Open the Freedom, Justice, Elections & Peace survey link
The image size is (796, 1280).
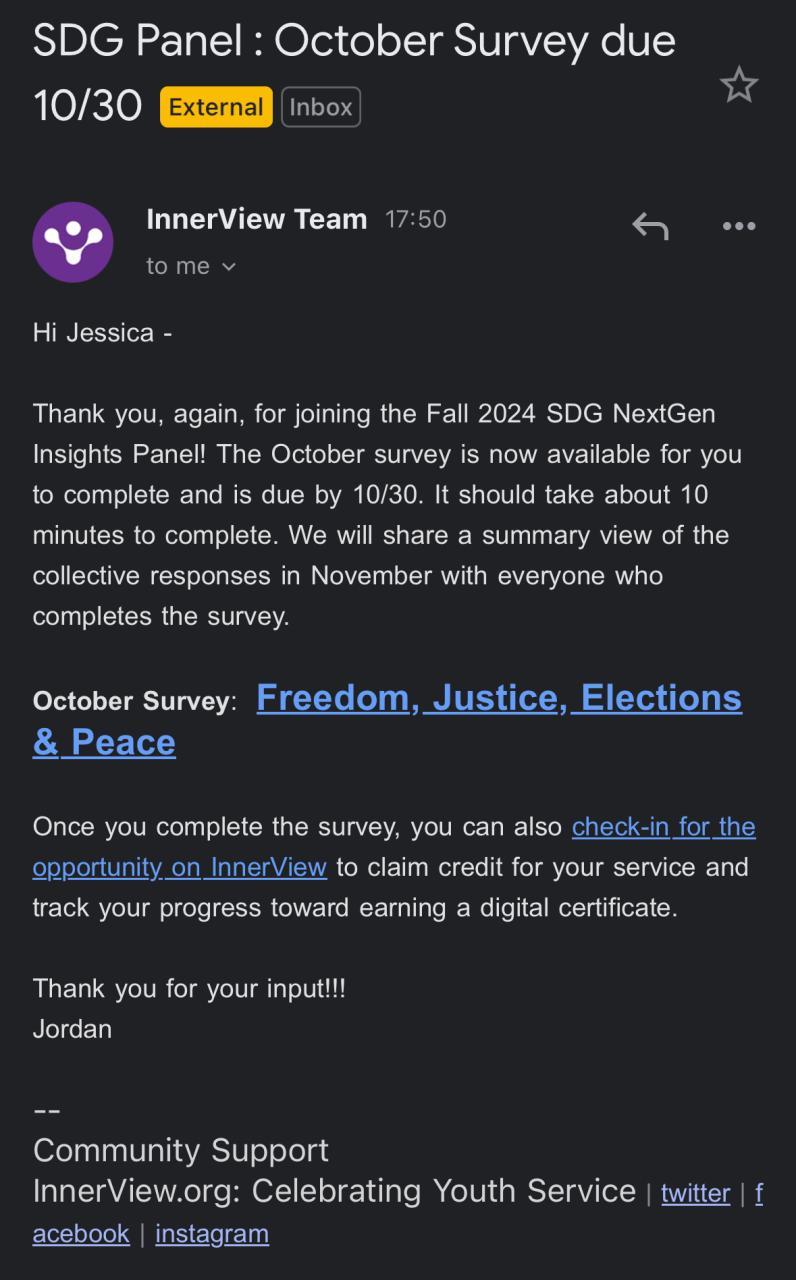pos(498,698)
